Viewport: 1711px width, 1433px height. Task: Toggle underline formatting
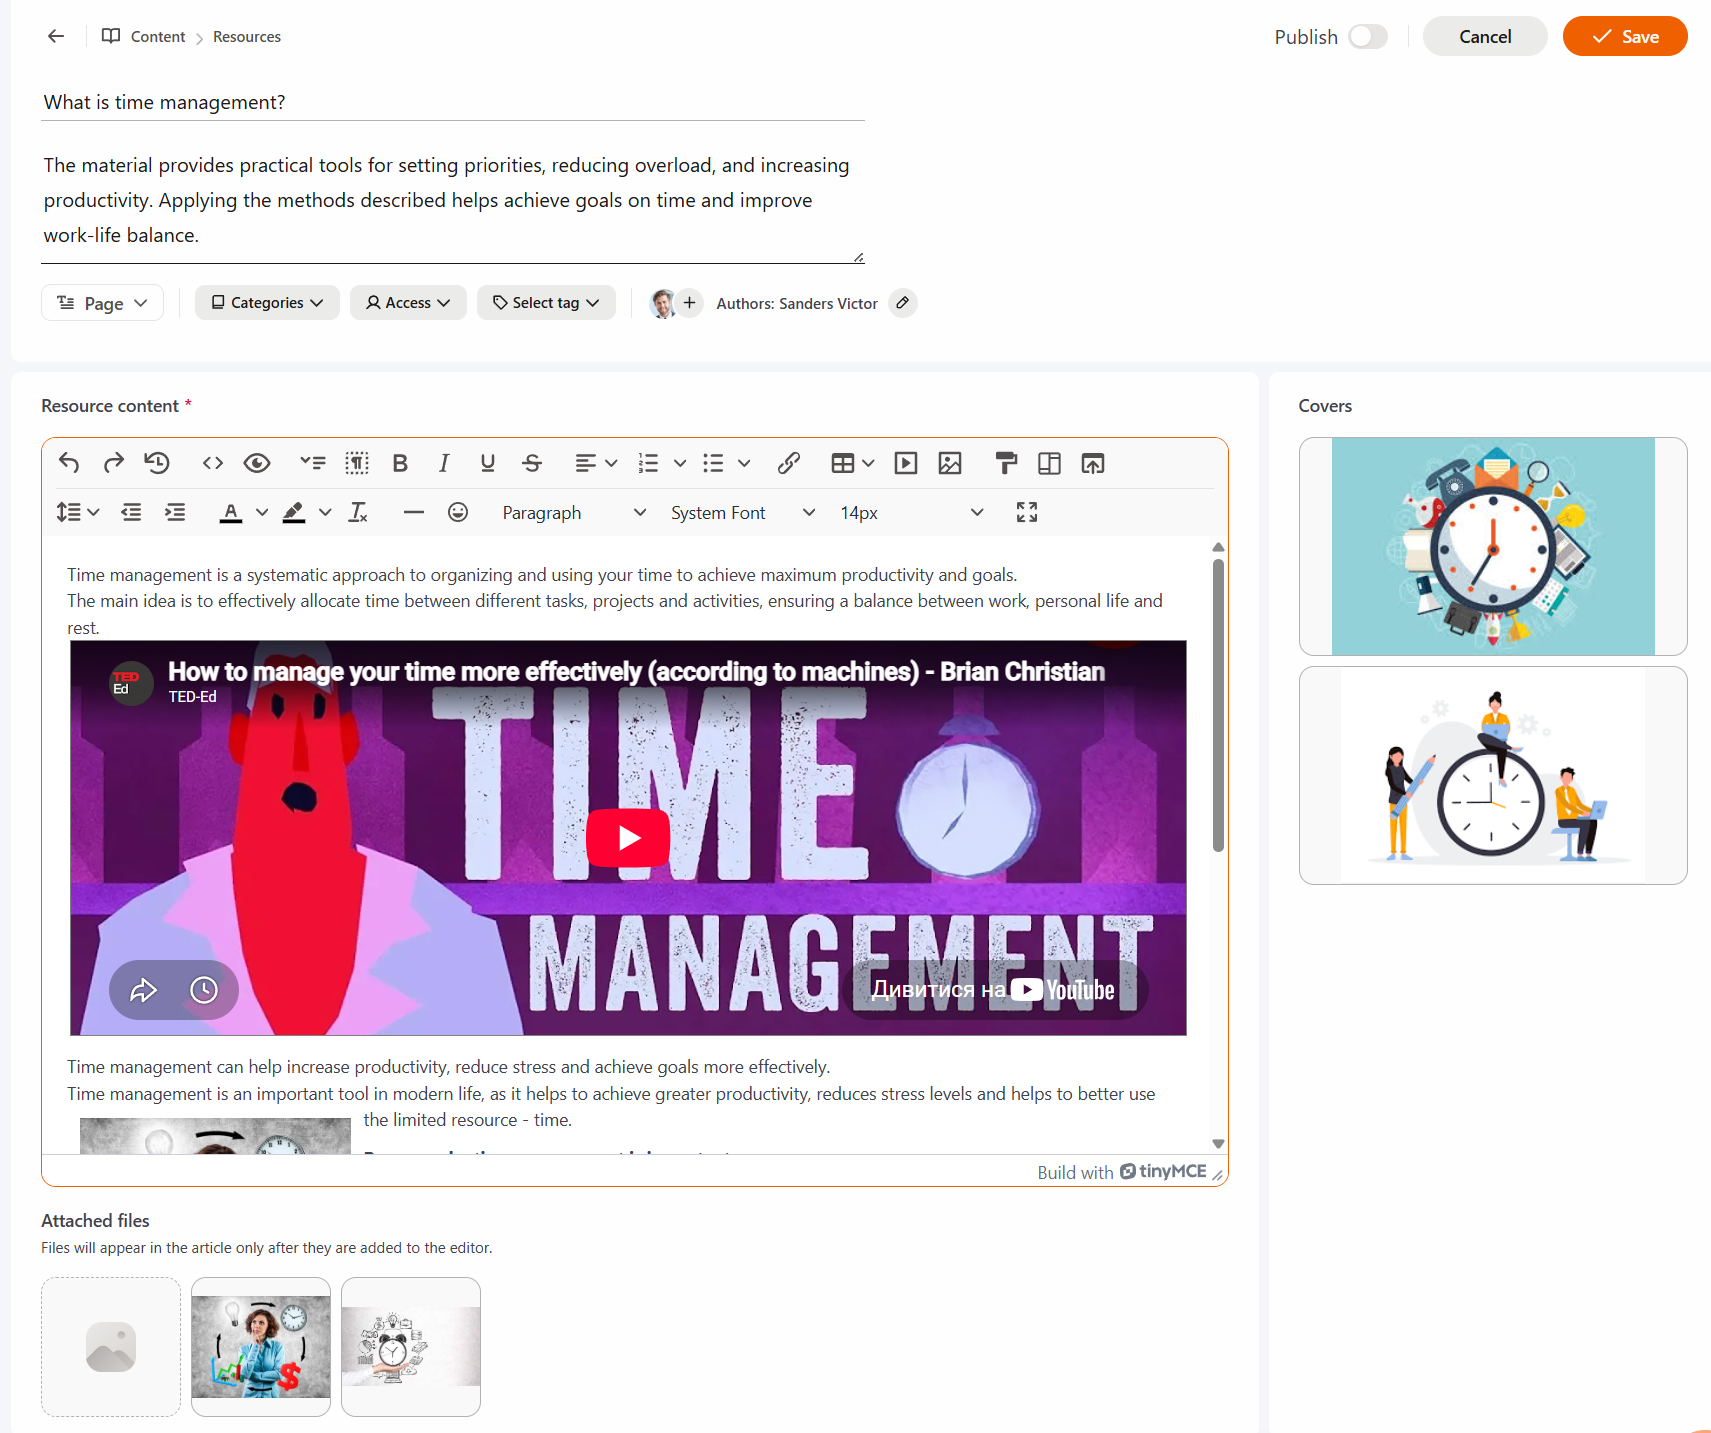coord(488,463)
